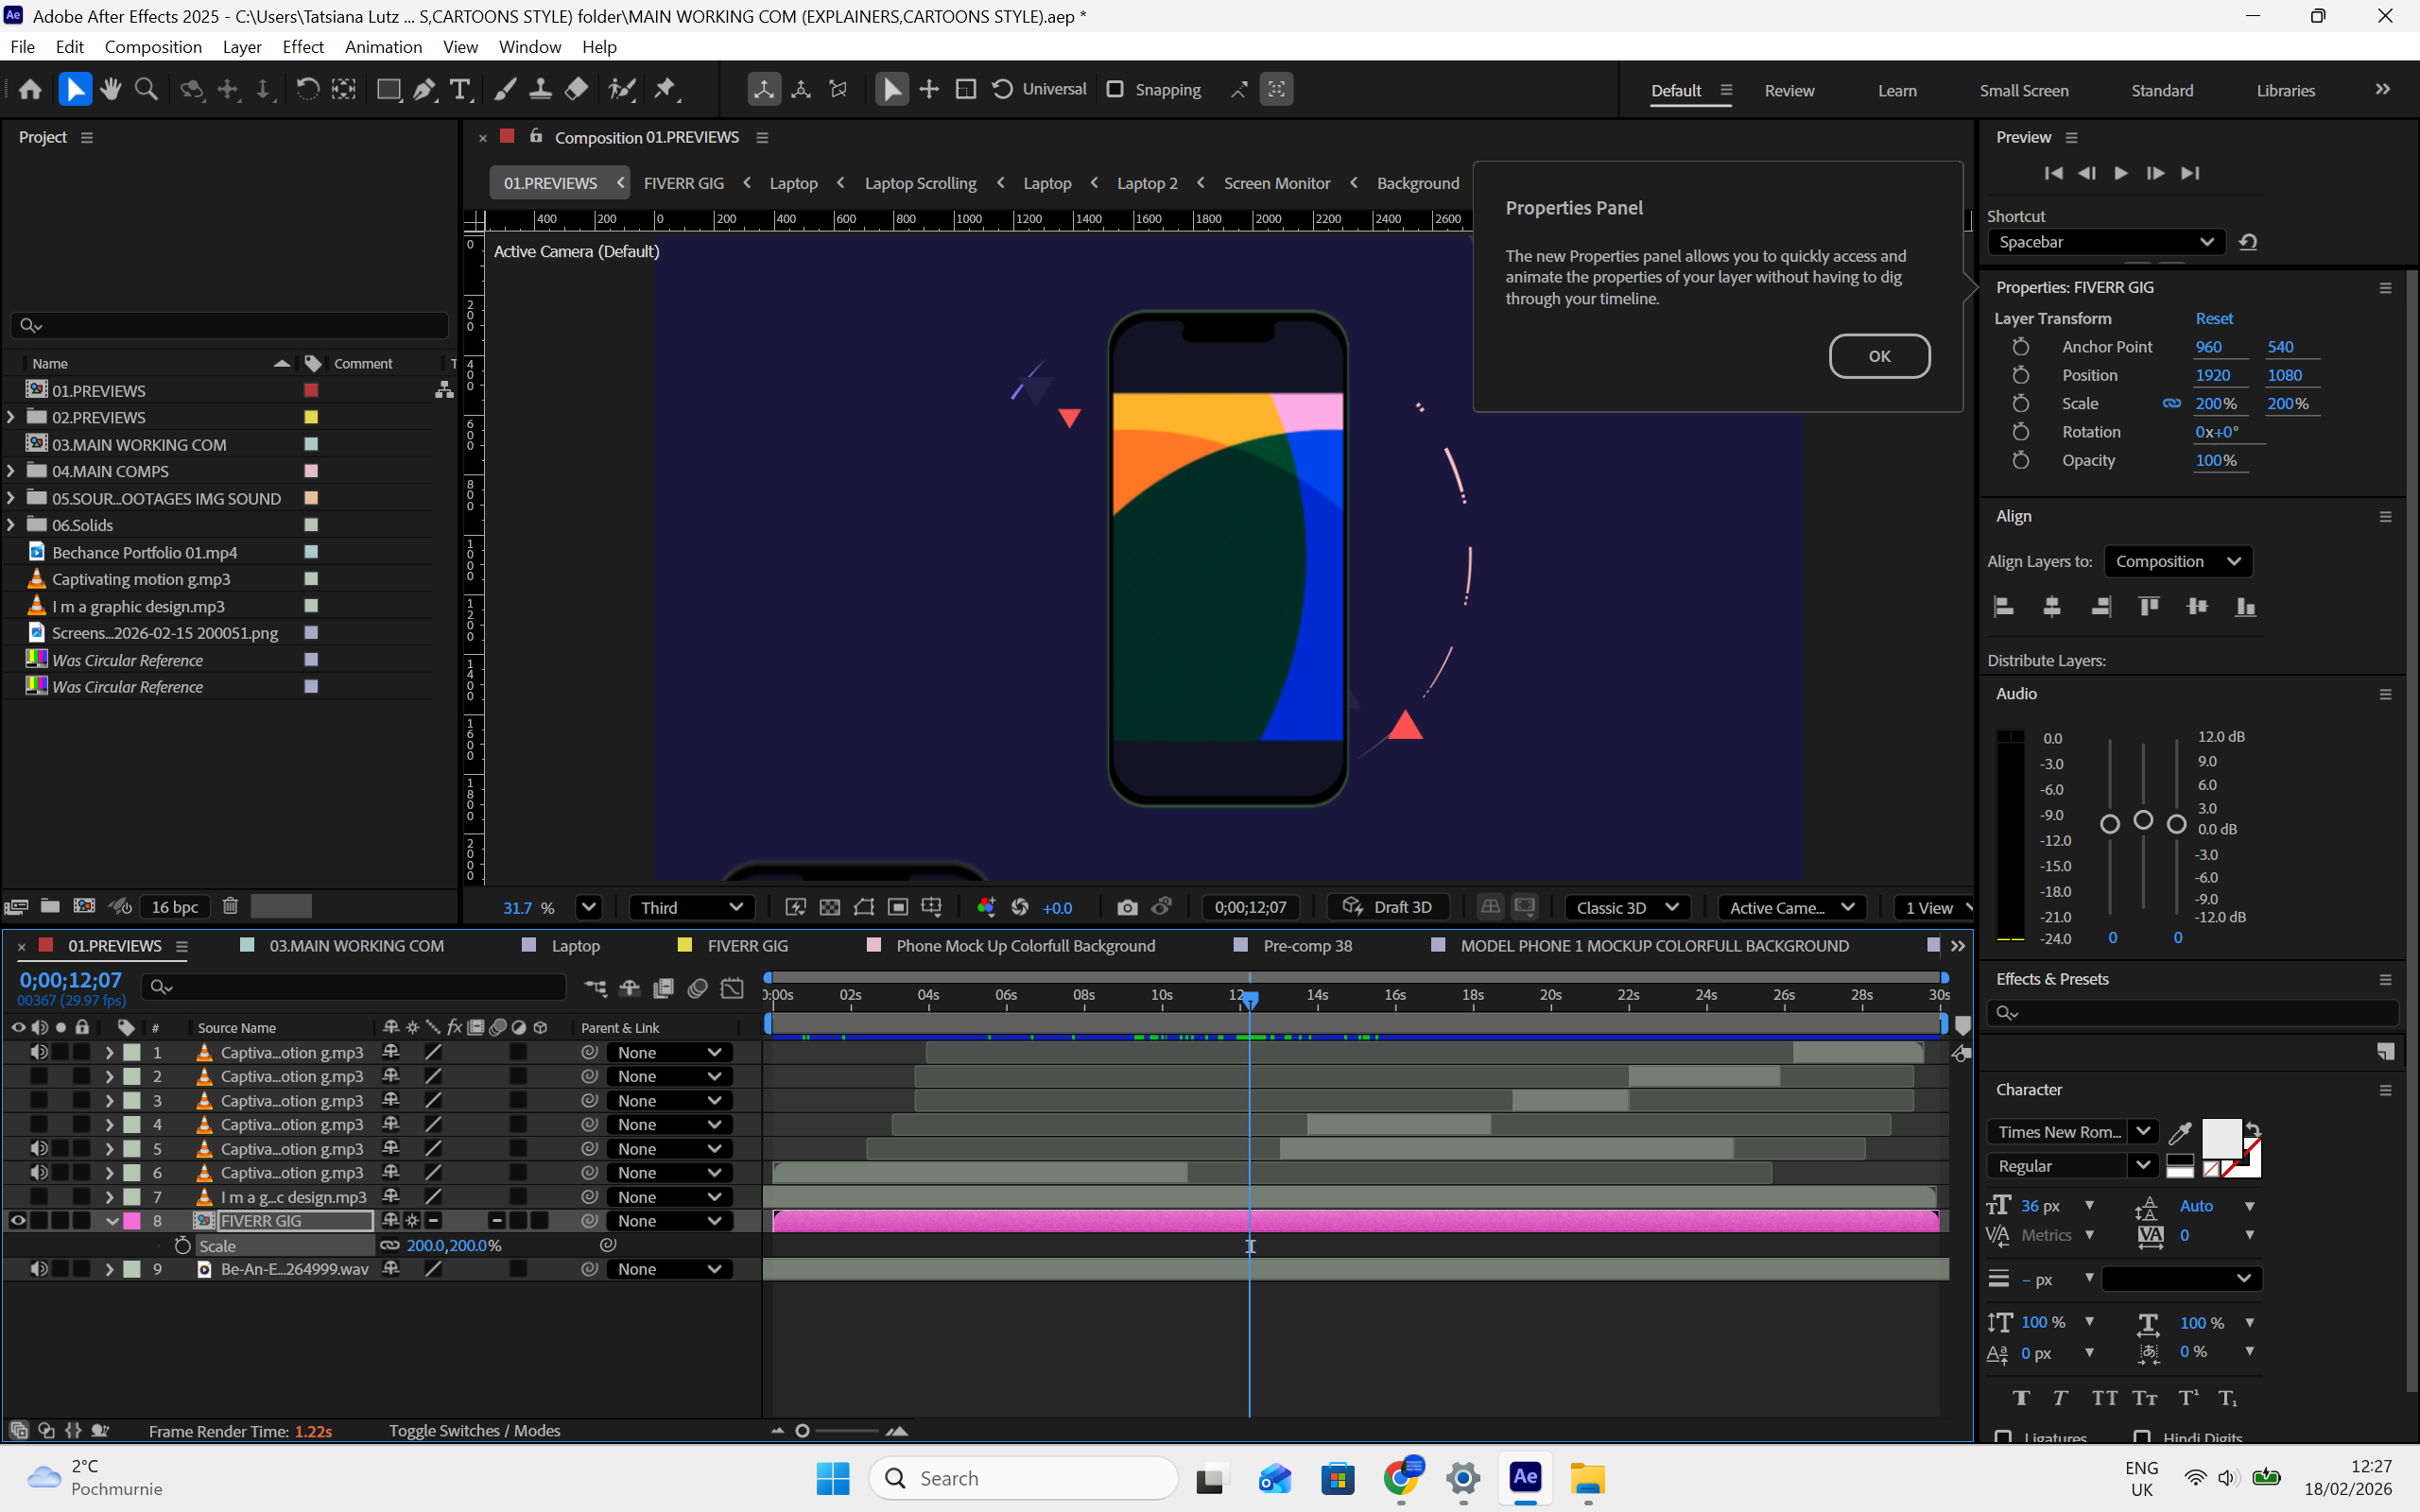Select the Puppet Pin tool
2420x1512 pixels.
coord(665,90)
